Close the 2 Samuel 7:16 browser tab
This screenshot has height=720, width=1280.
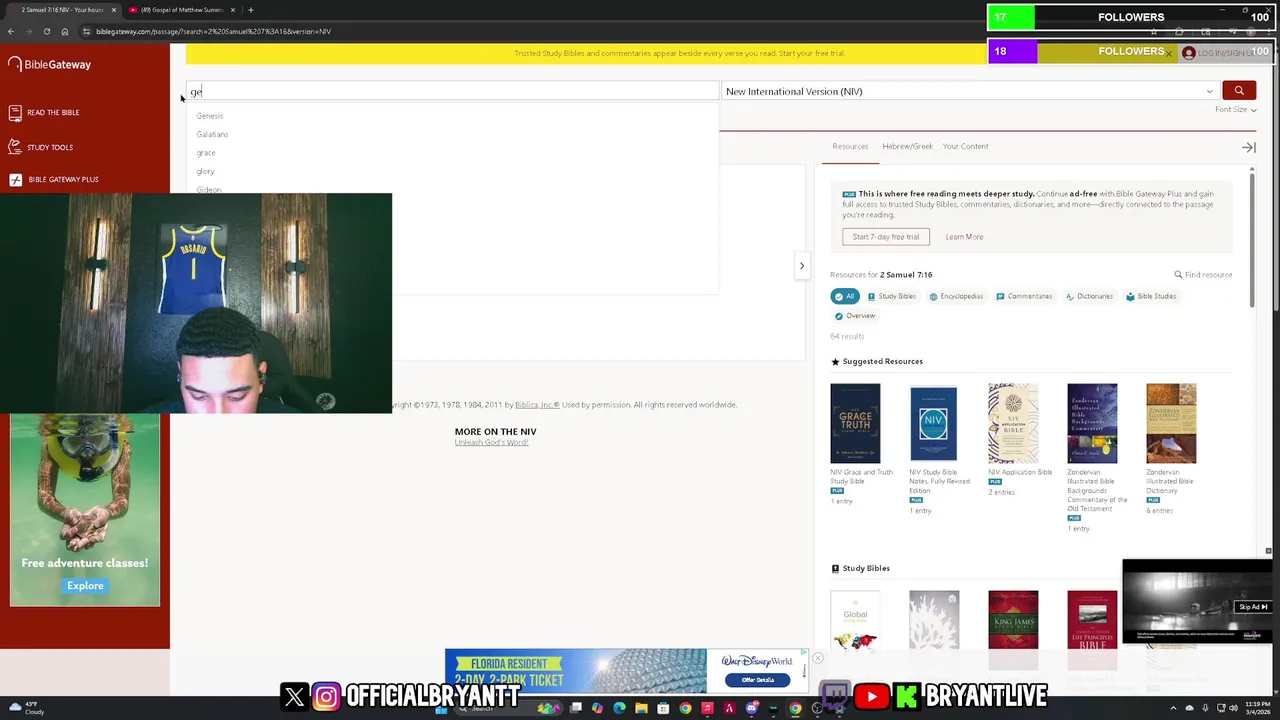113,10
